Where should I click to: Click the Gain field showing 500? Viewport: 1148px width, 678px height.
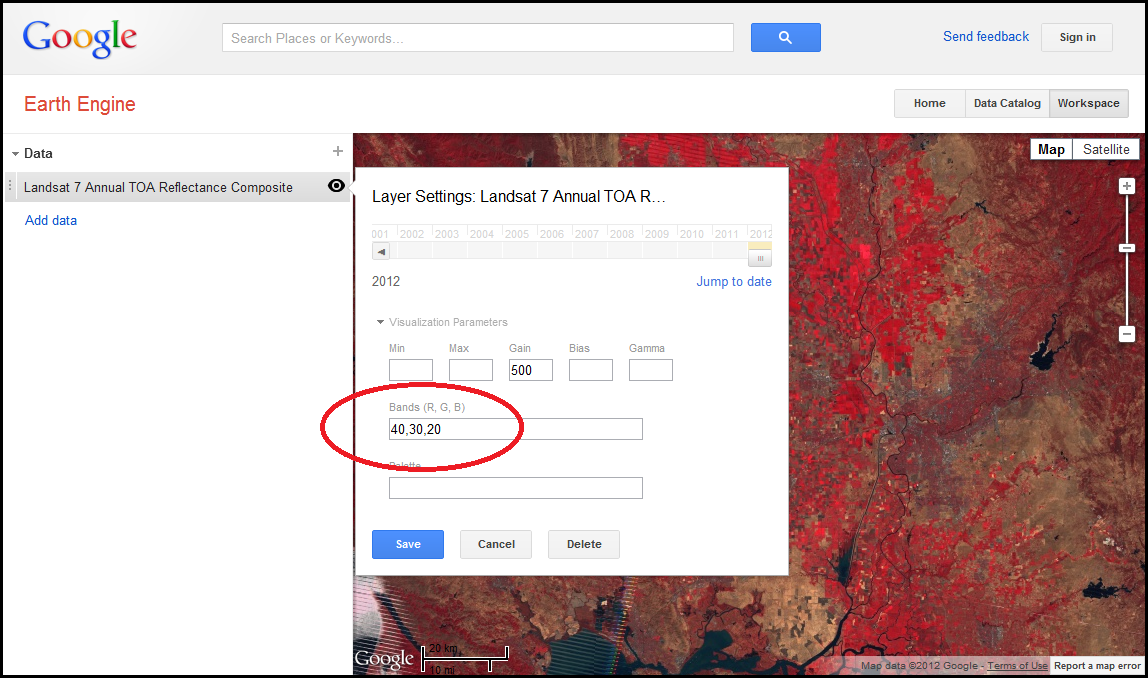pos(531,370)
